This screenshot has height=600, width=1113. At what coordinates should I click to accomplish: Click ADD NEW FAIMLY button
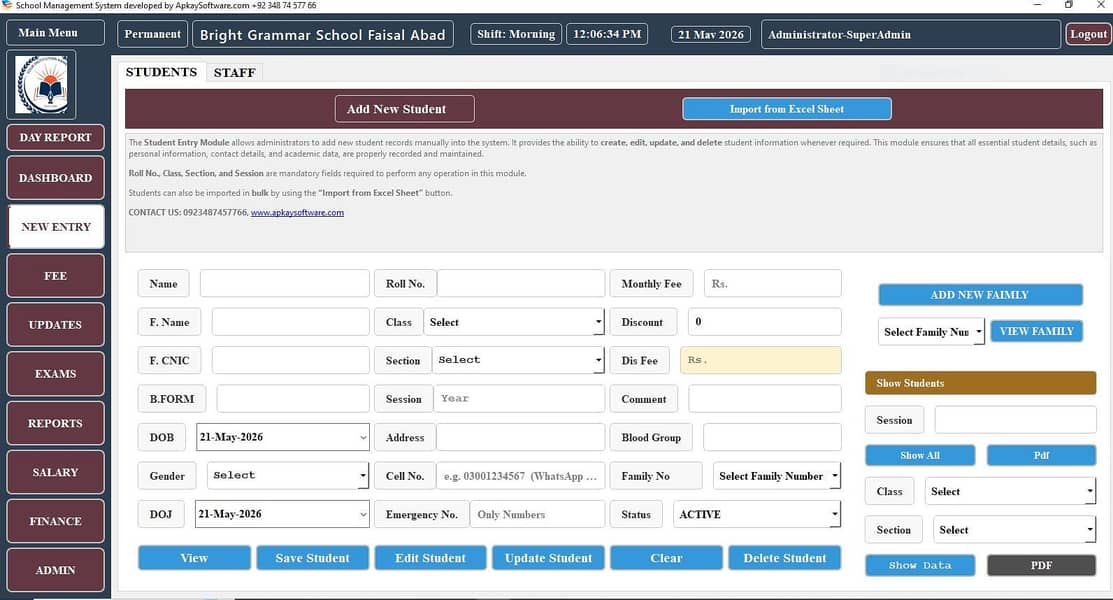coord(980,295)
